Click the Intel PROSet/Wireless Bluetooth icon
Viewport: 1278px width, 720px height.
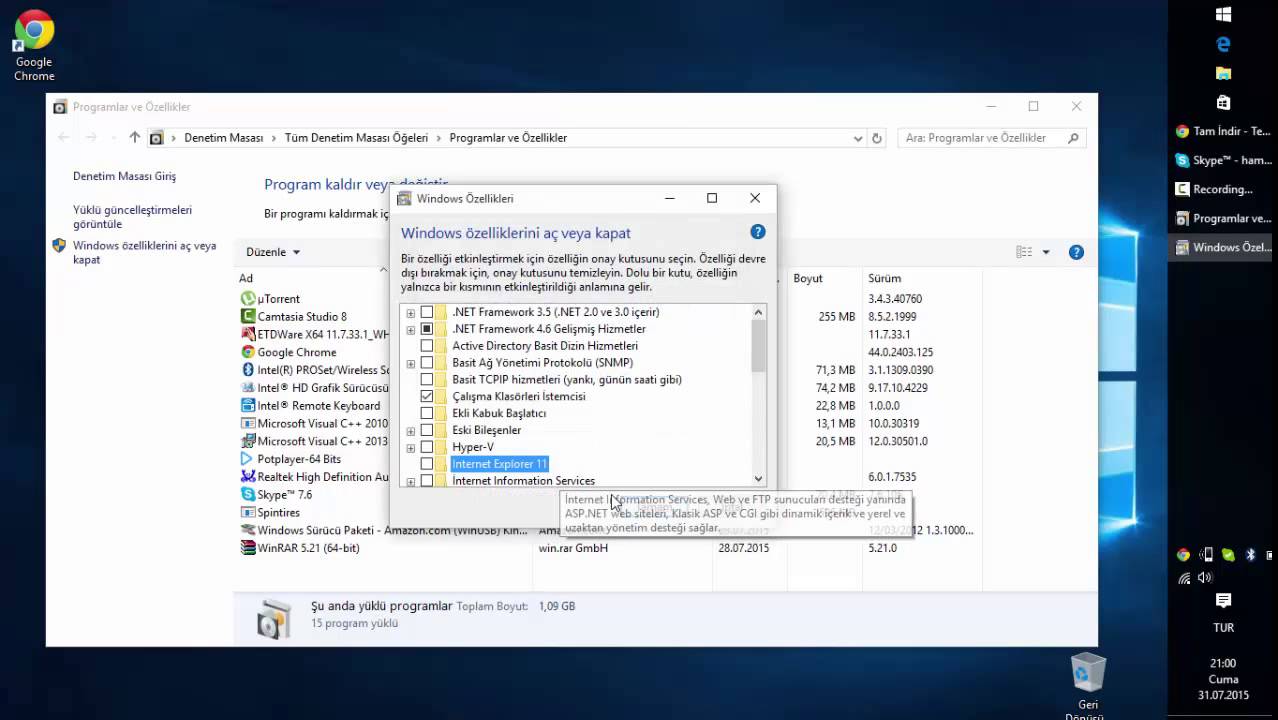[248, 370]
